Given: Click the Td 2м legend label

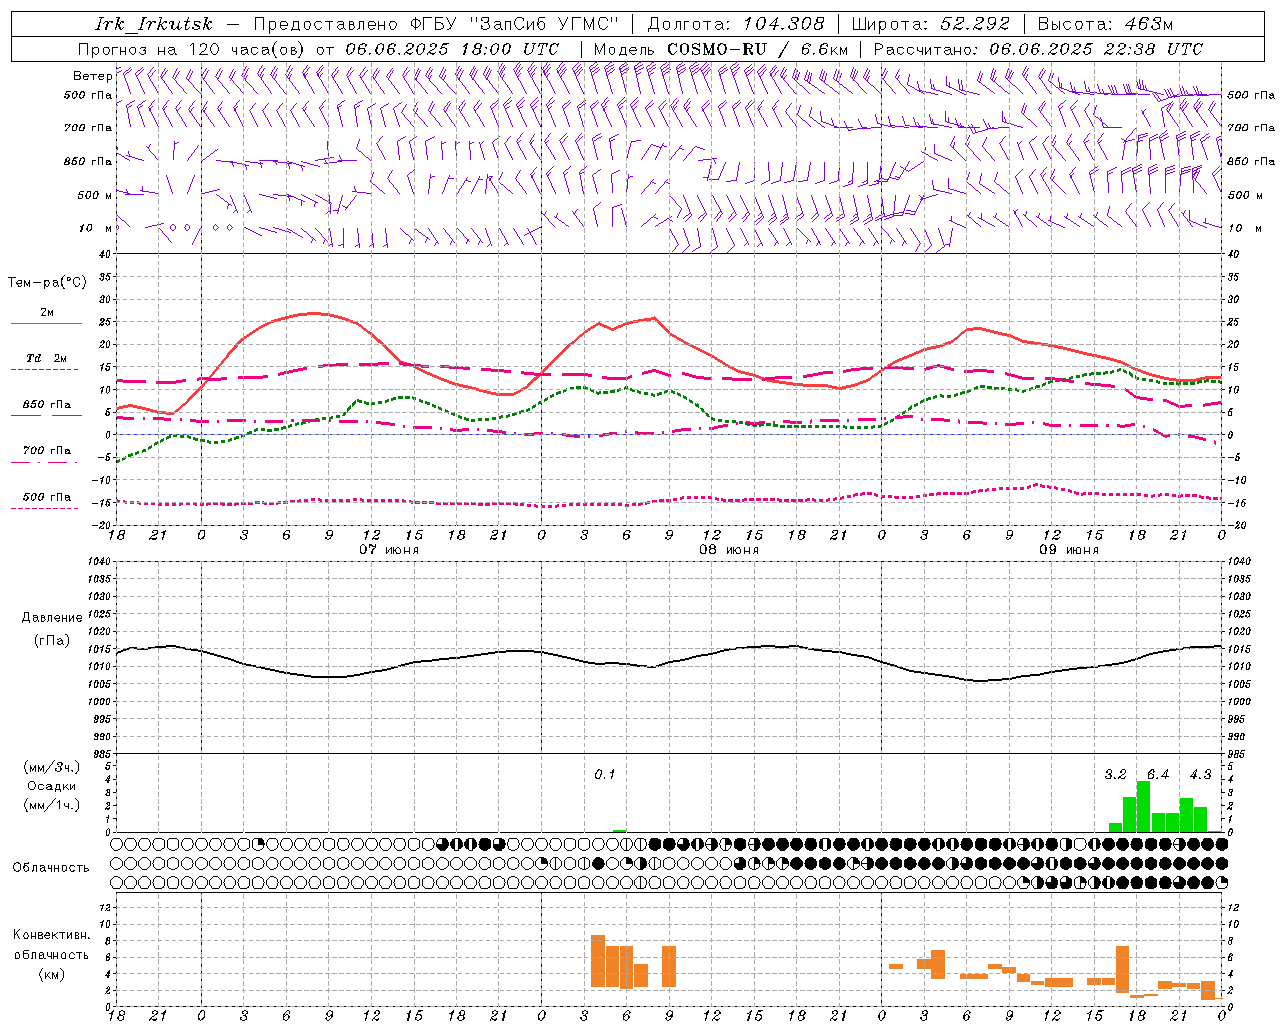Looking at the screenshot, I should pyautogui.click(x=47, y=358).
